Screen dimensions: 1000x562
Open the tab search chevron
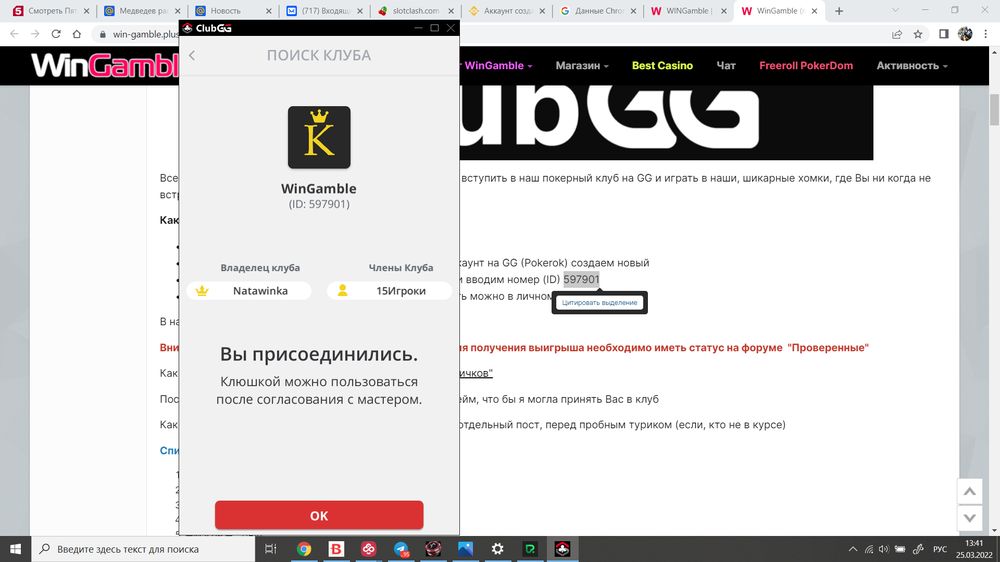click(895, 11)
